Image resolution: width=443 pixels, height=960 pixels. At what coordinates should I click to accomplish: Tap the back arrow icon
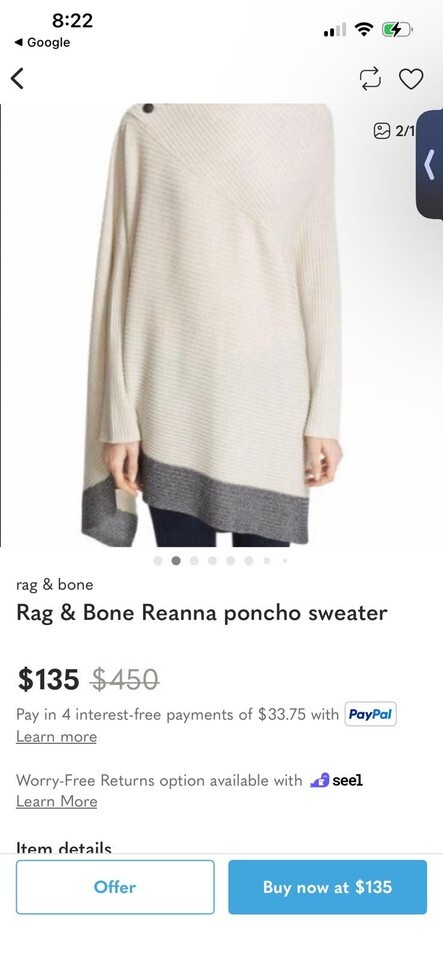point(17,78)
